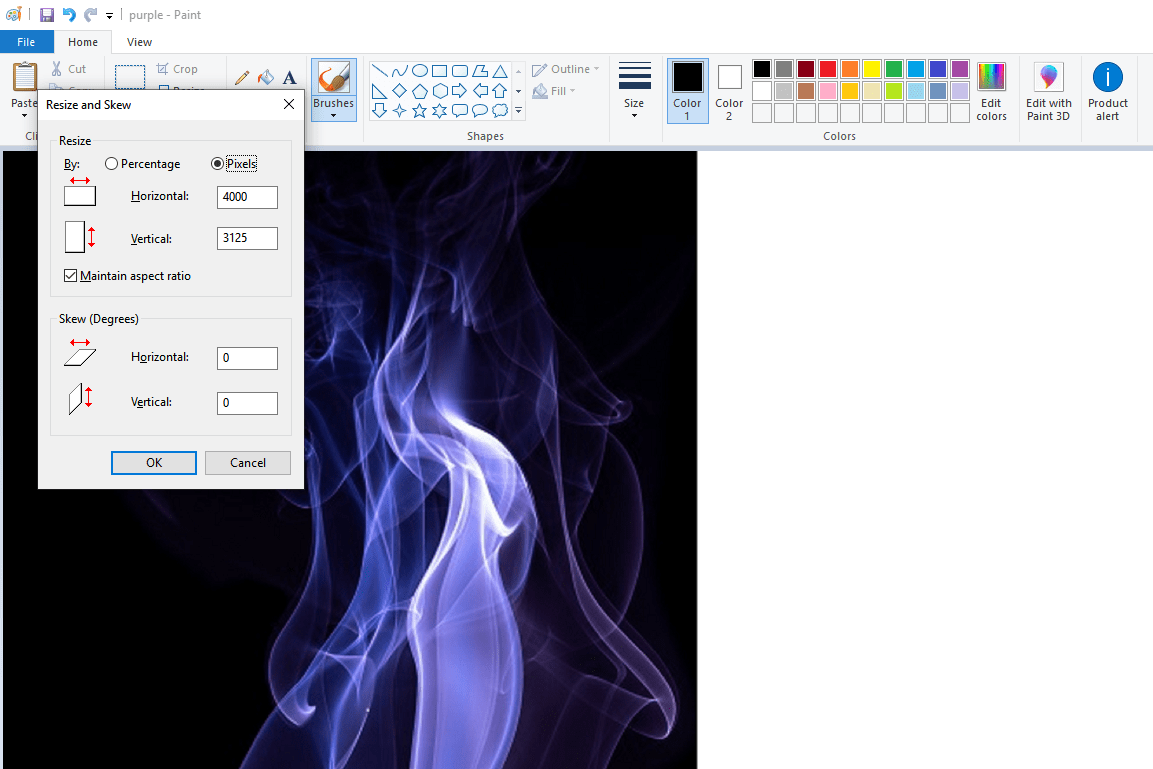The image size is (1153, 769).
Task: Click the Horizontal pixels input field
Action: tap(246, 197)
